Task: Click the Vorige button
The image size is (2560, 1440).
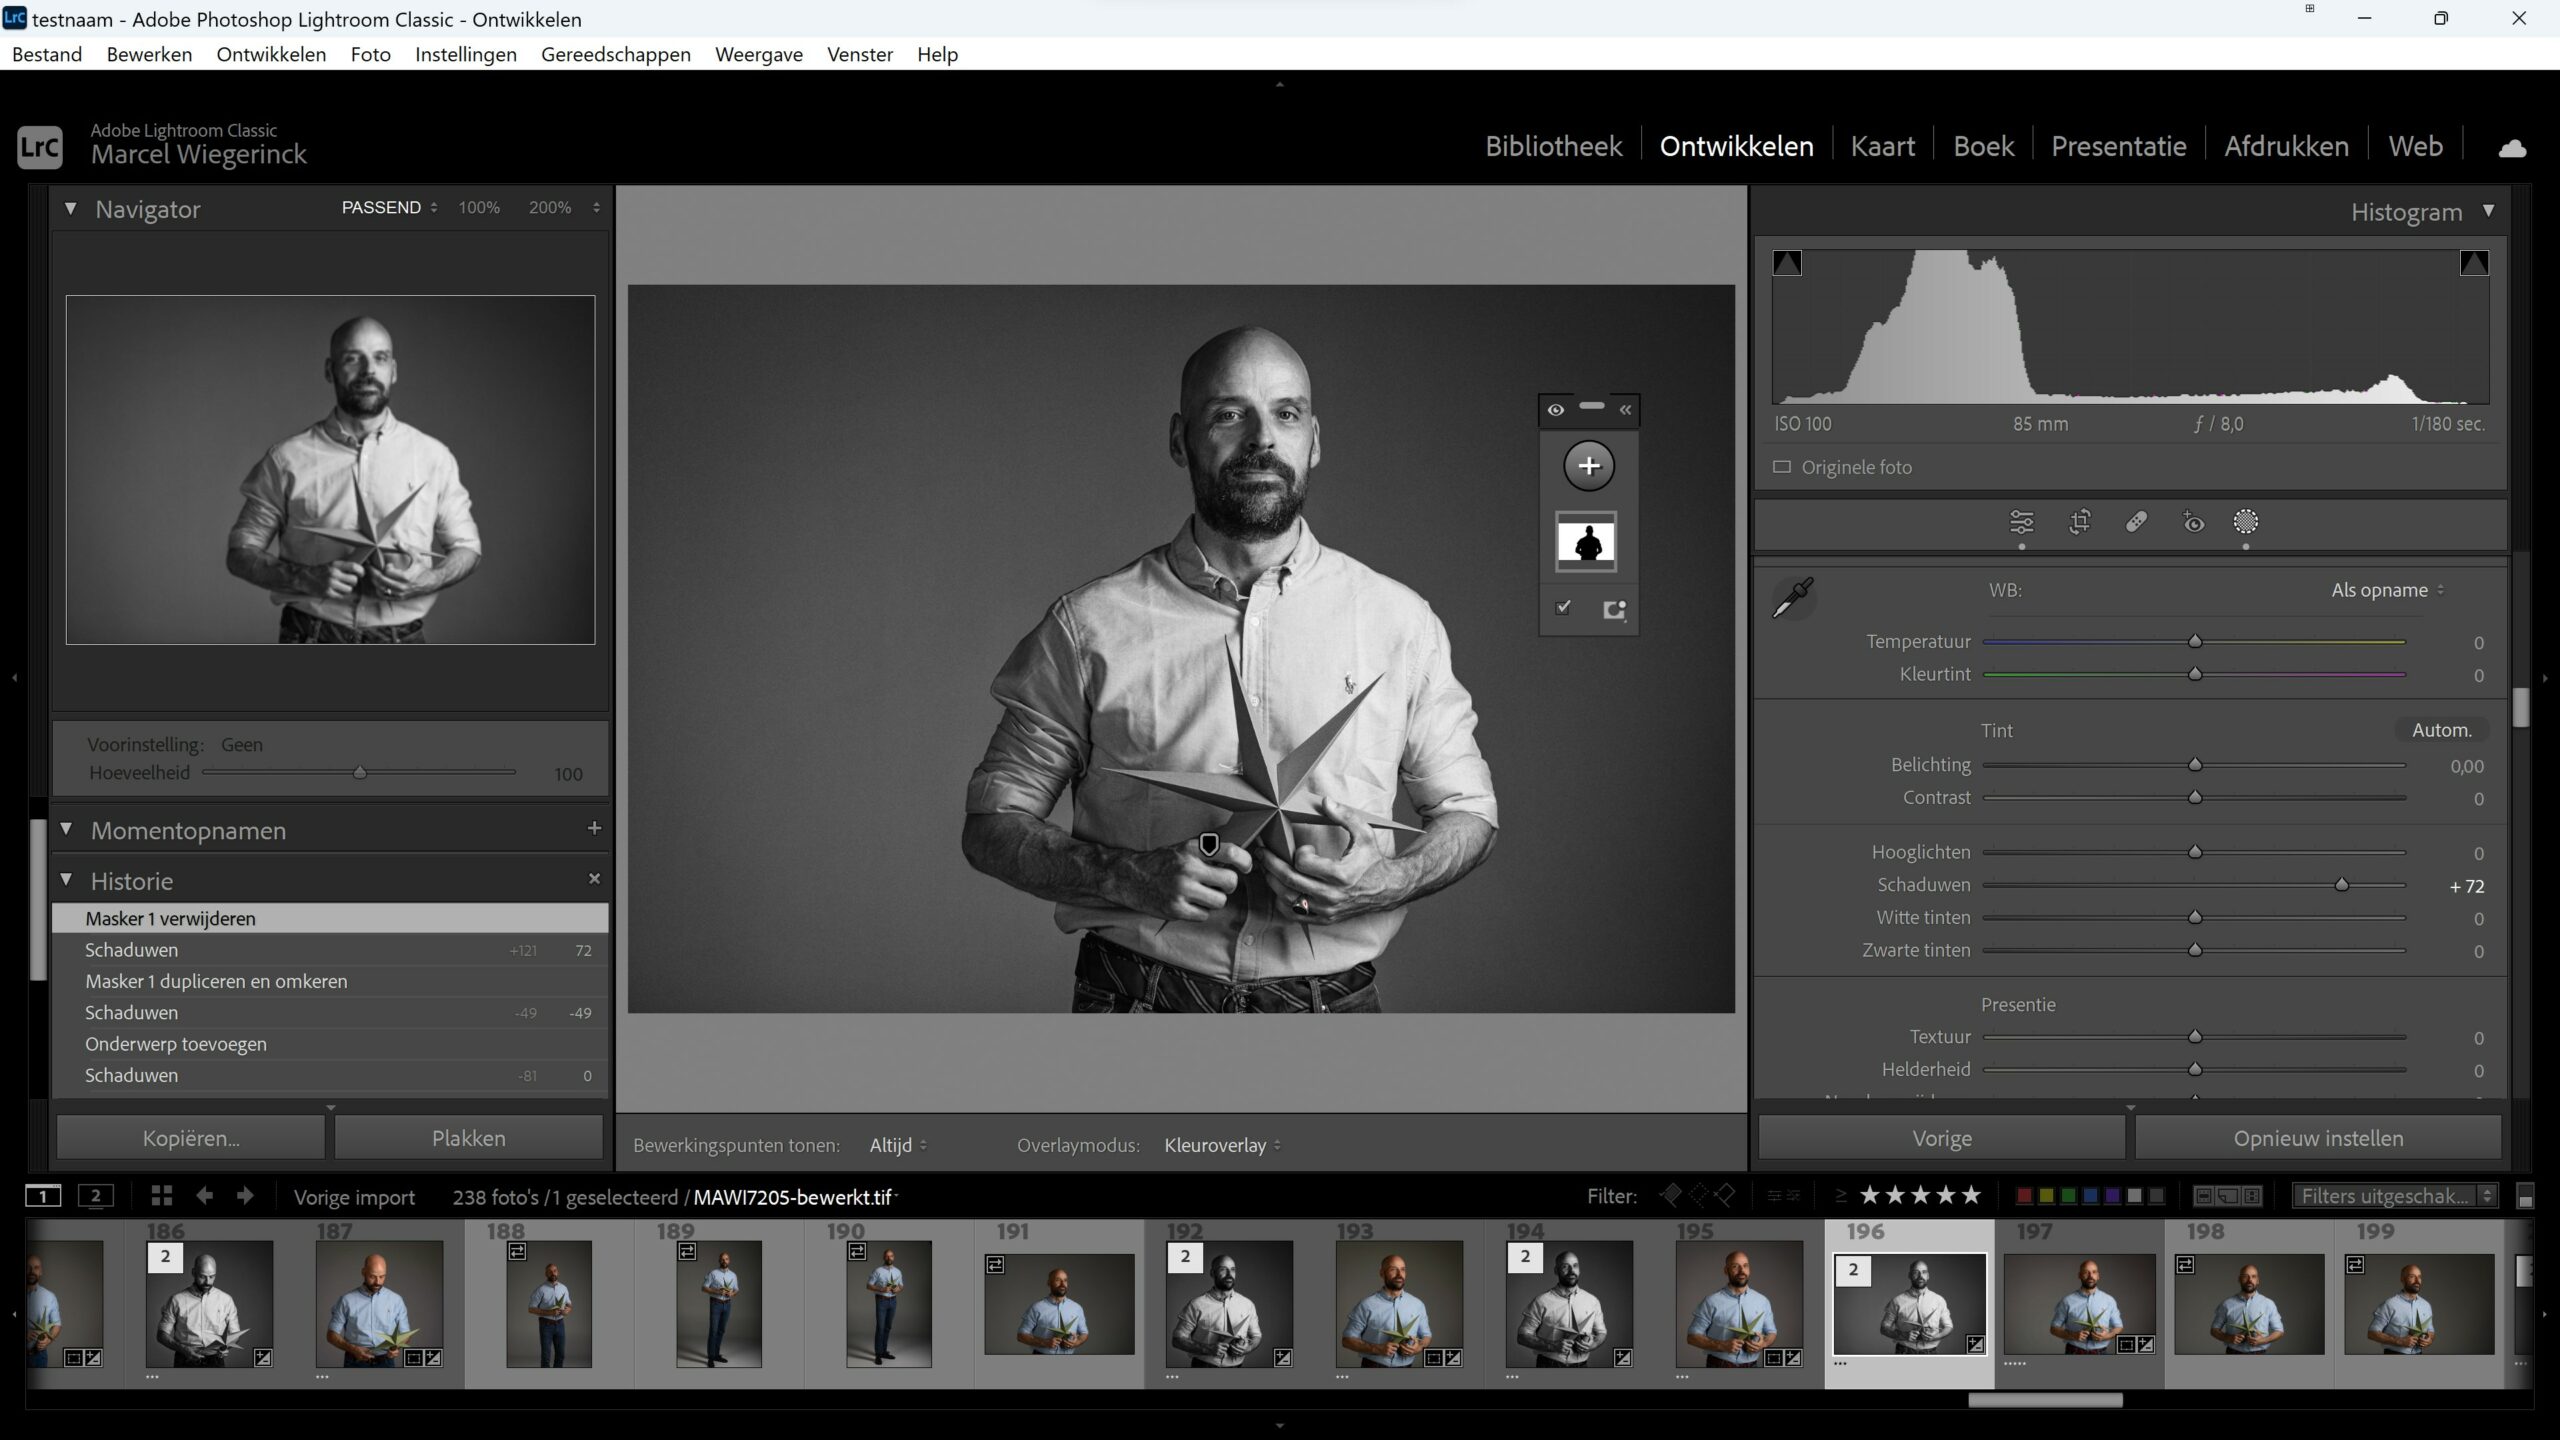Action: point(1942,1138)
